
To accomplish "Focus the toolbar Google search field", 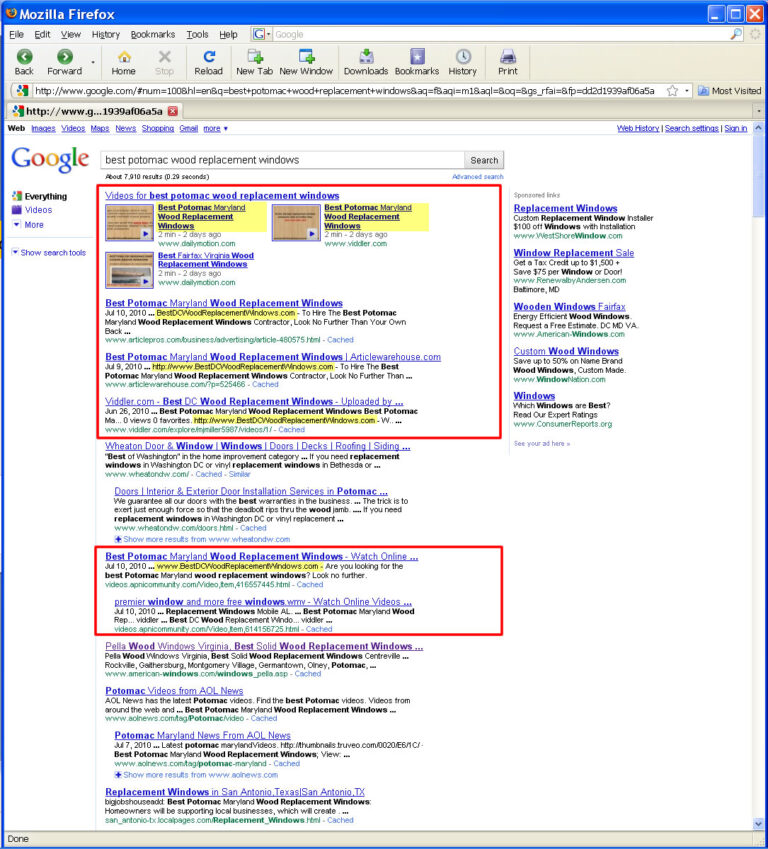I will tap(500, 34).
